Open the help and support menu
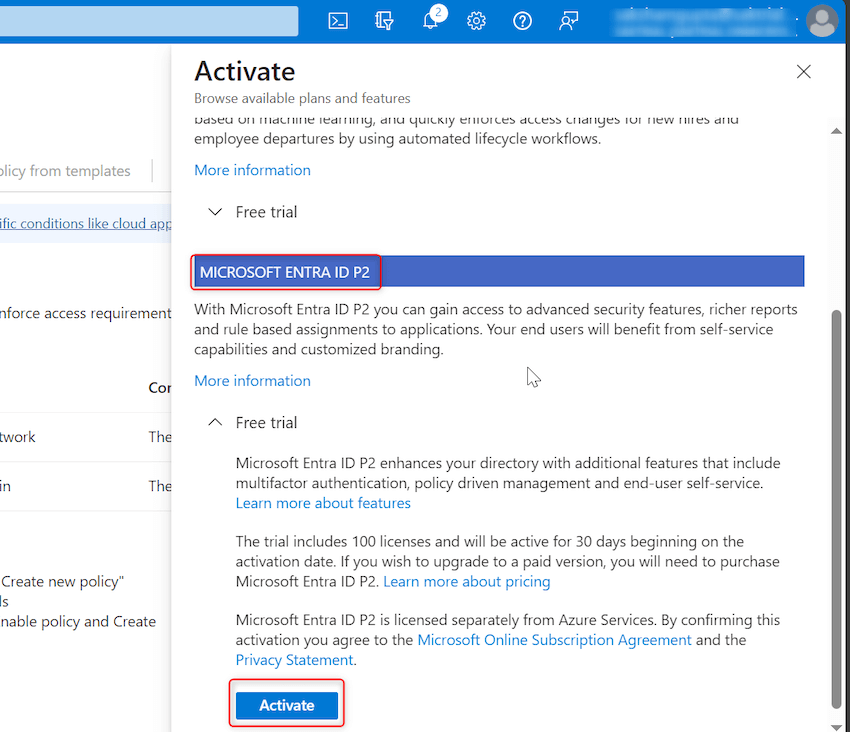 click(522, 20)
